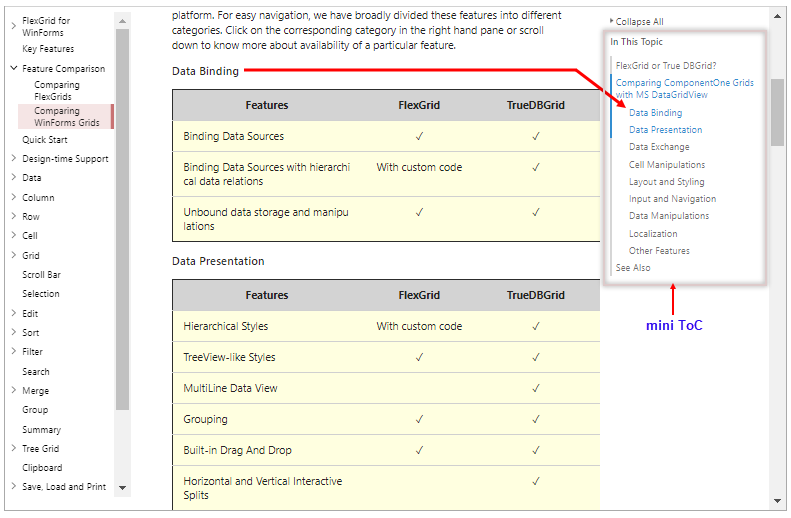Open the Search topic
The image size is (791, 518).
click(35, 372)
